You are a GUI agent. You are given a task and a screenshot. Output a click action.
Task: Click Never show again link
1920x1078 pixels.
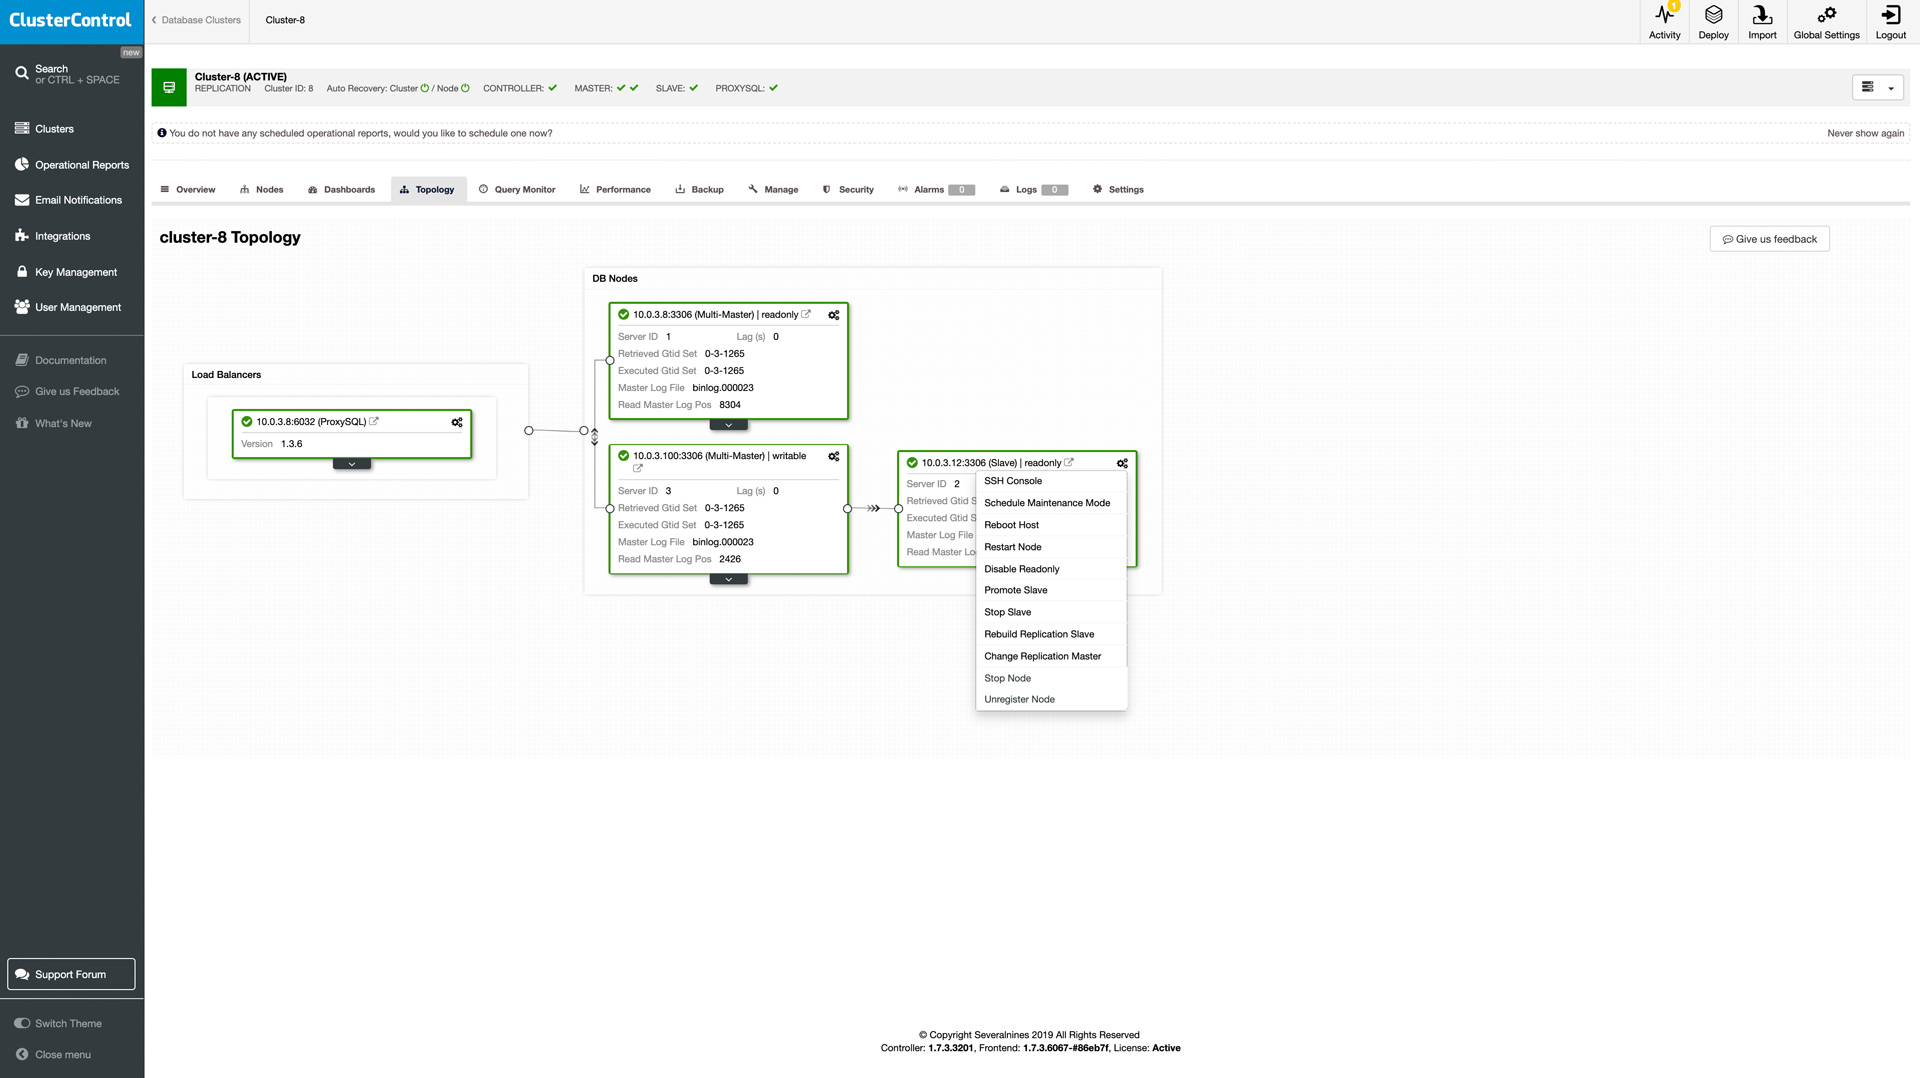pyautogui.click(x=1865, y=133)
